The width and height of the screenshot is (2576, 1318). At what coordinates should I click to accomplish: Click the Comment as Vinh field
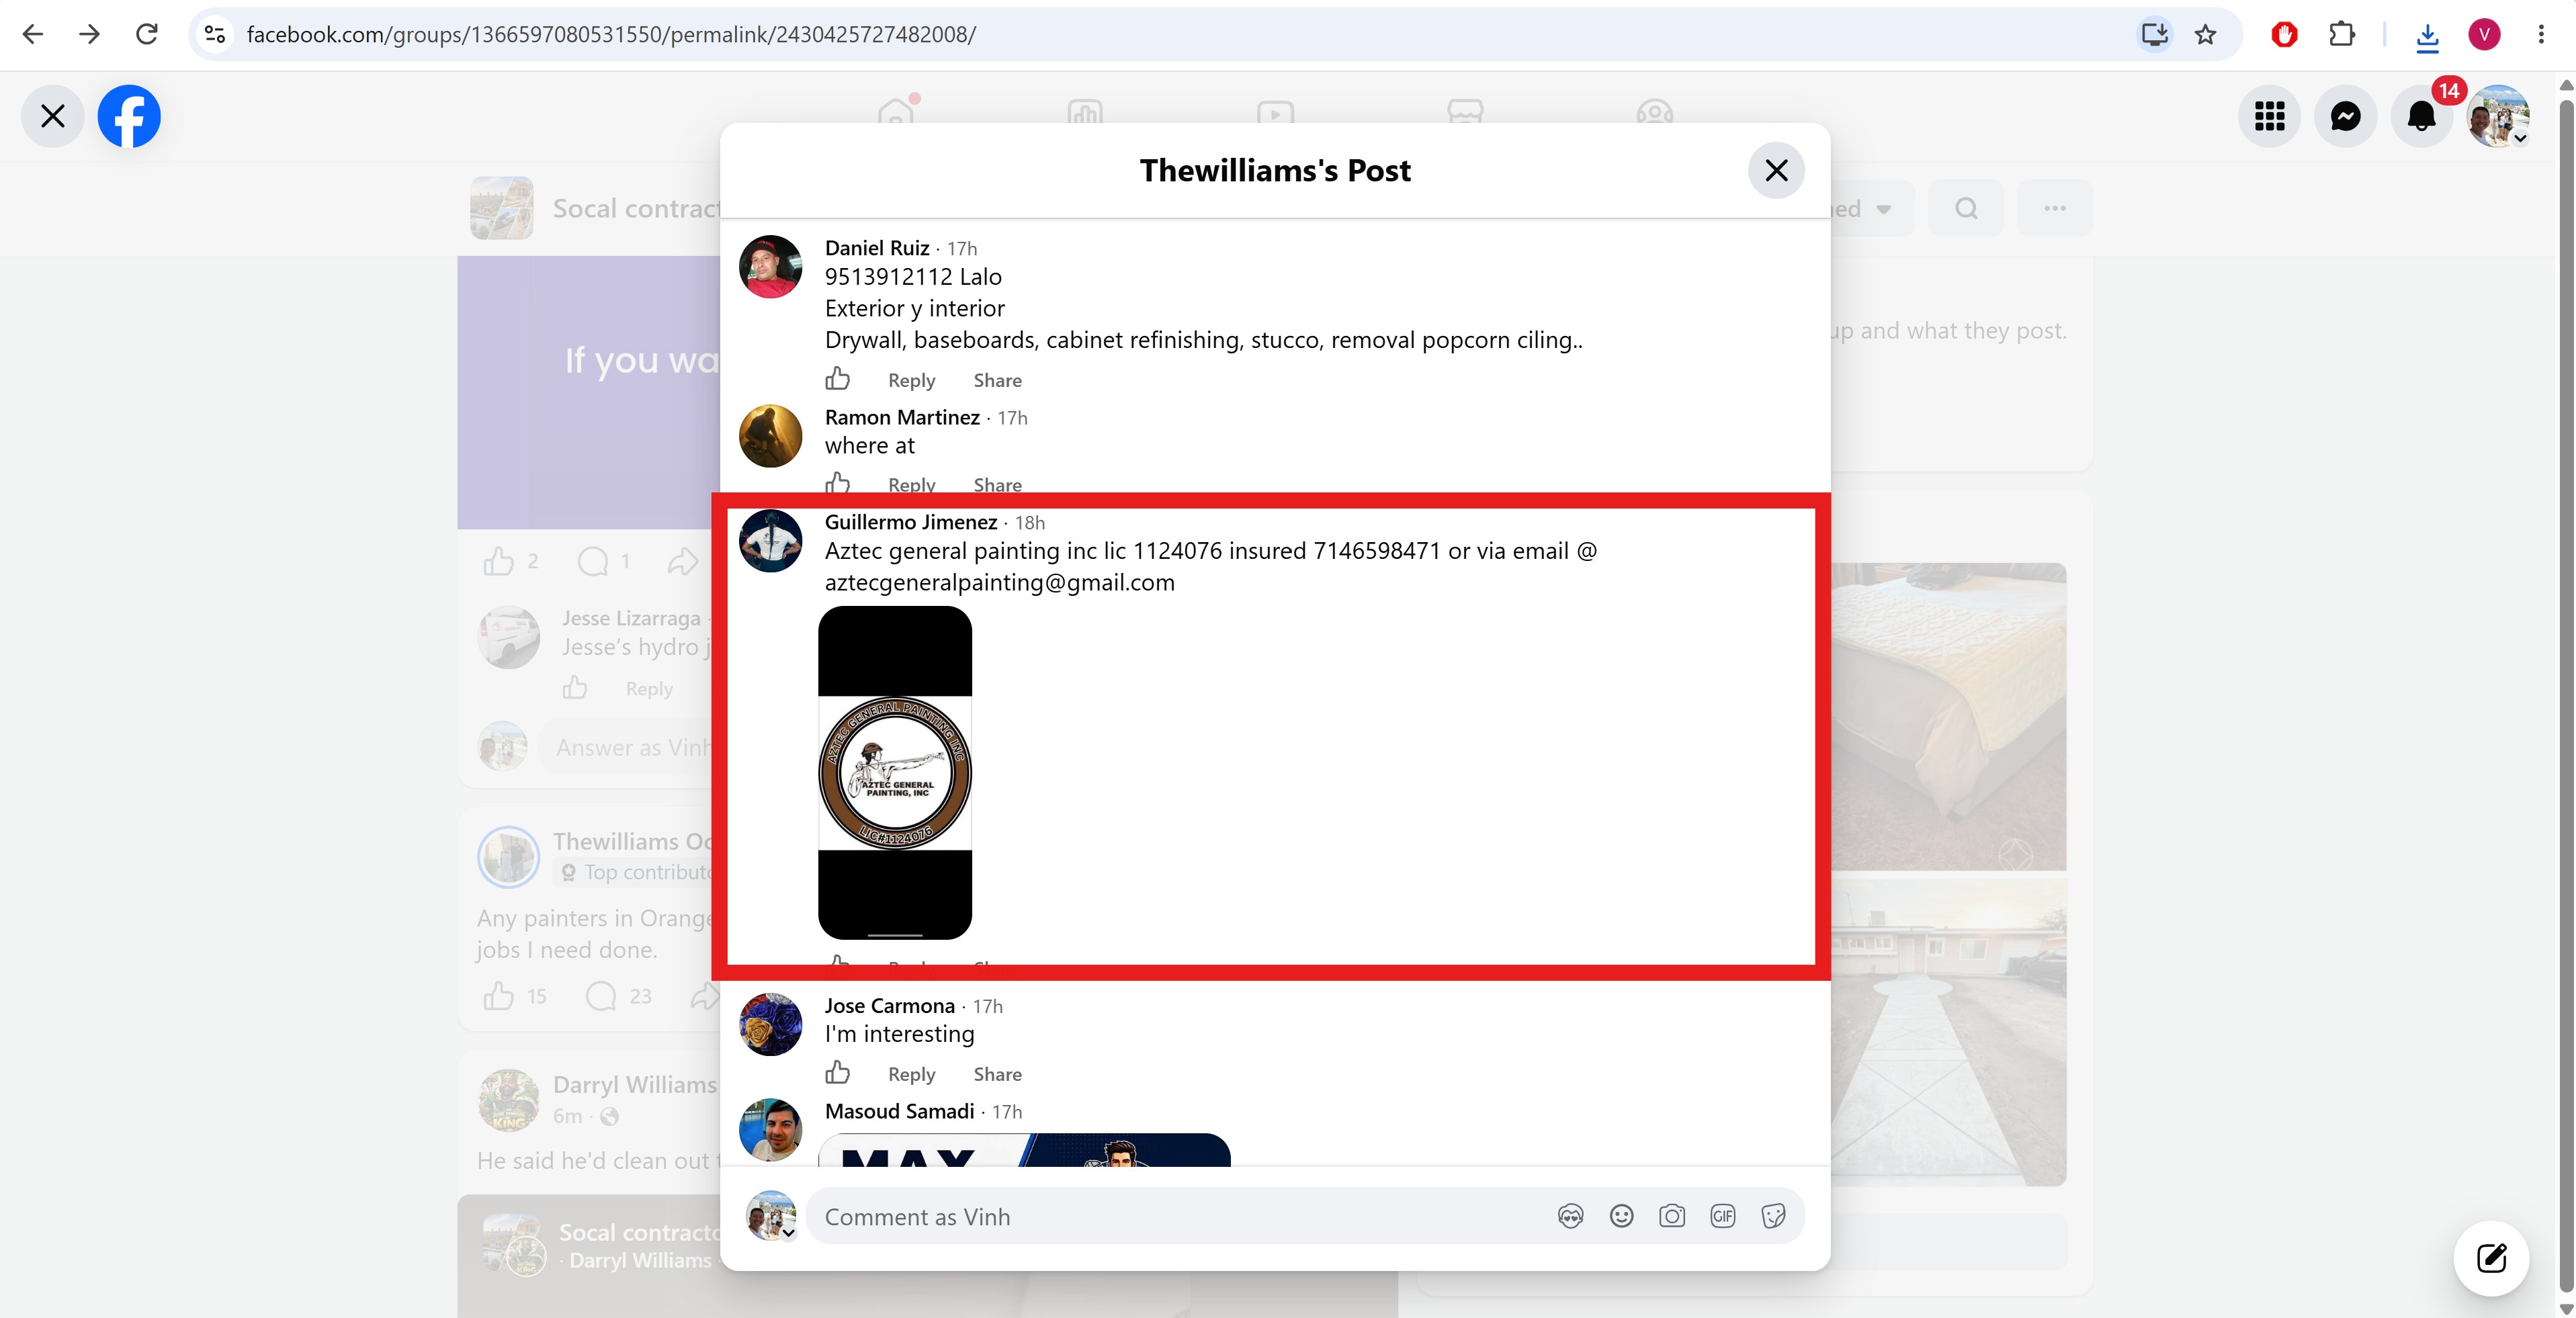tap(1180, 1216)
